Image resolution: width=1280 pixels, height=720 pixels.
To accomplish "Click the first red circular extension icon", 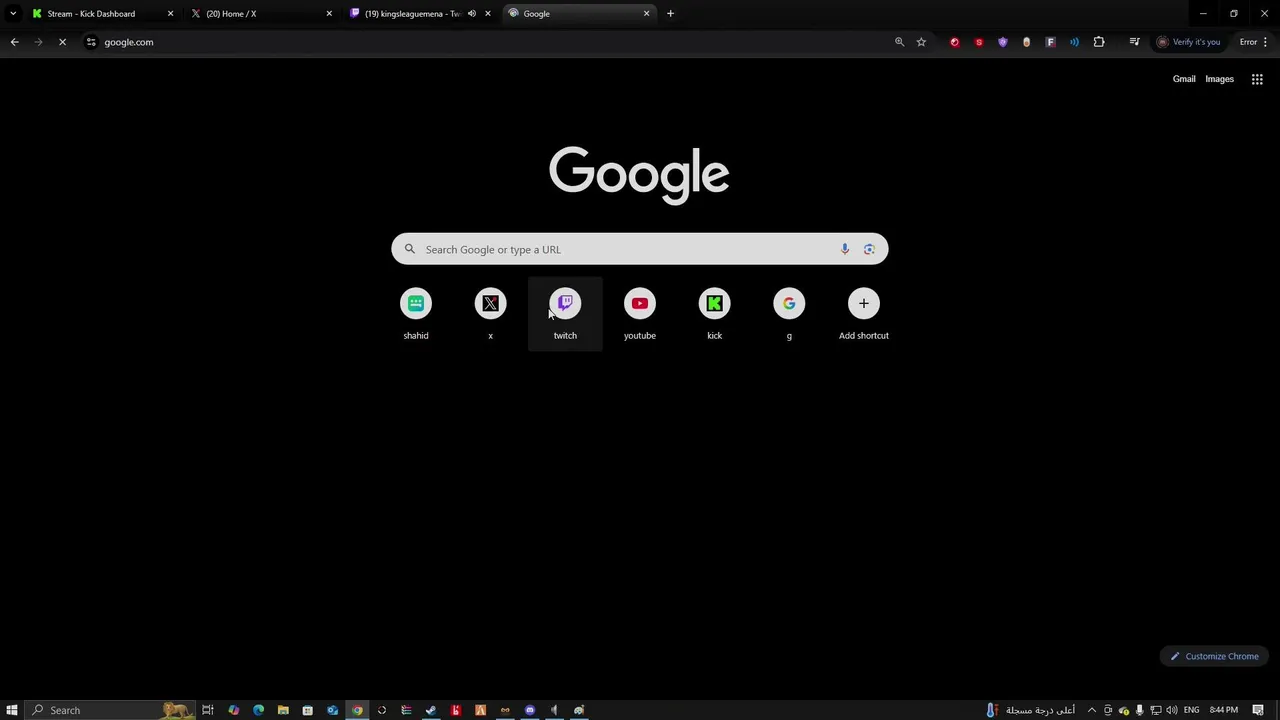I will coord(954,42).
